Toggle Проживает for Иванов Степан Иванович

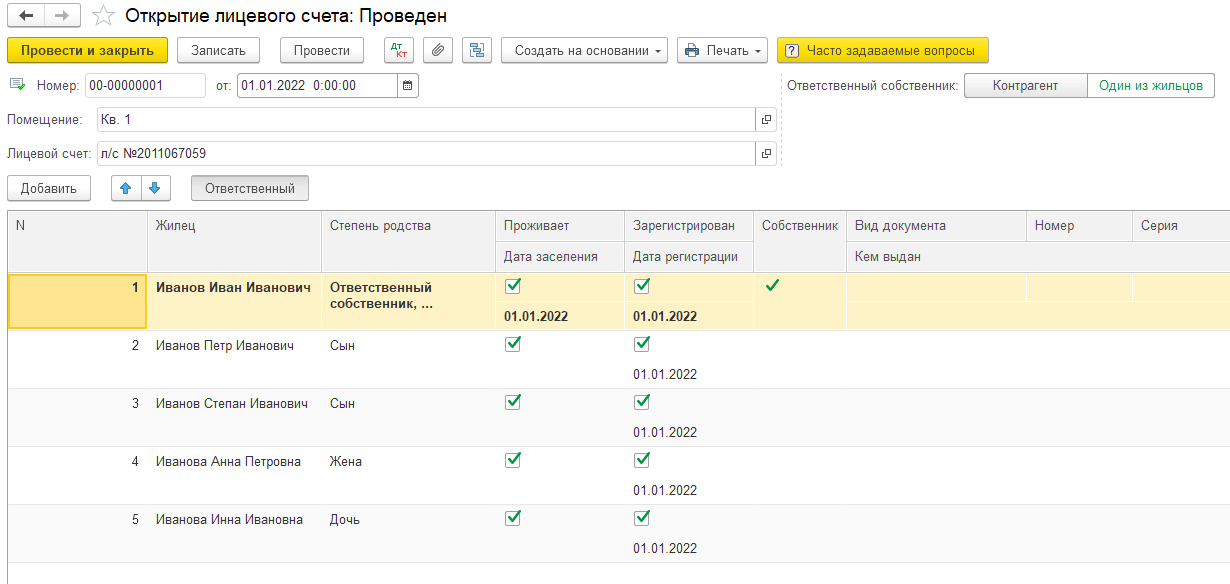point(513,402)
